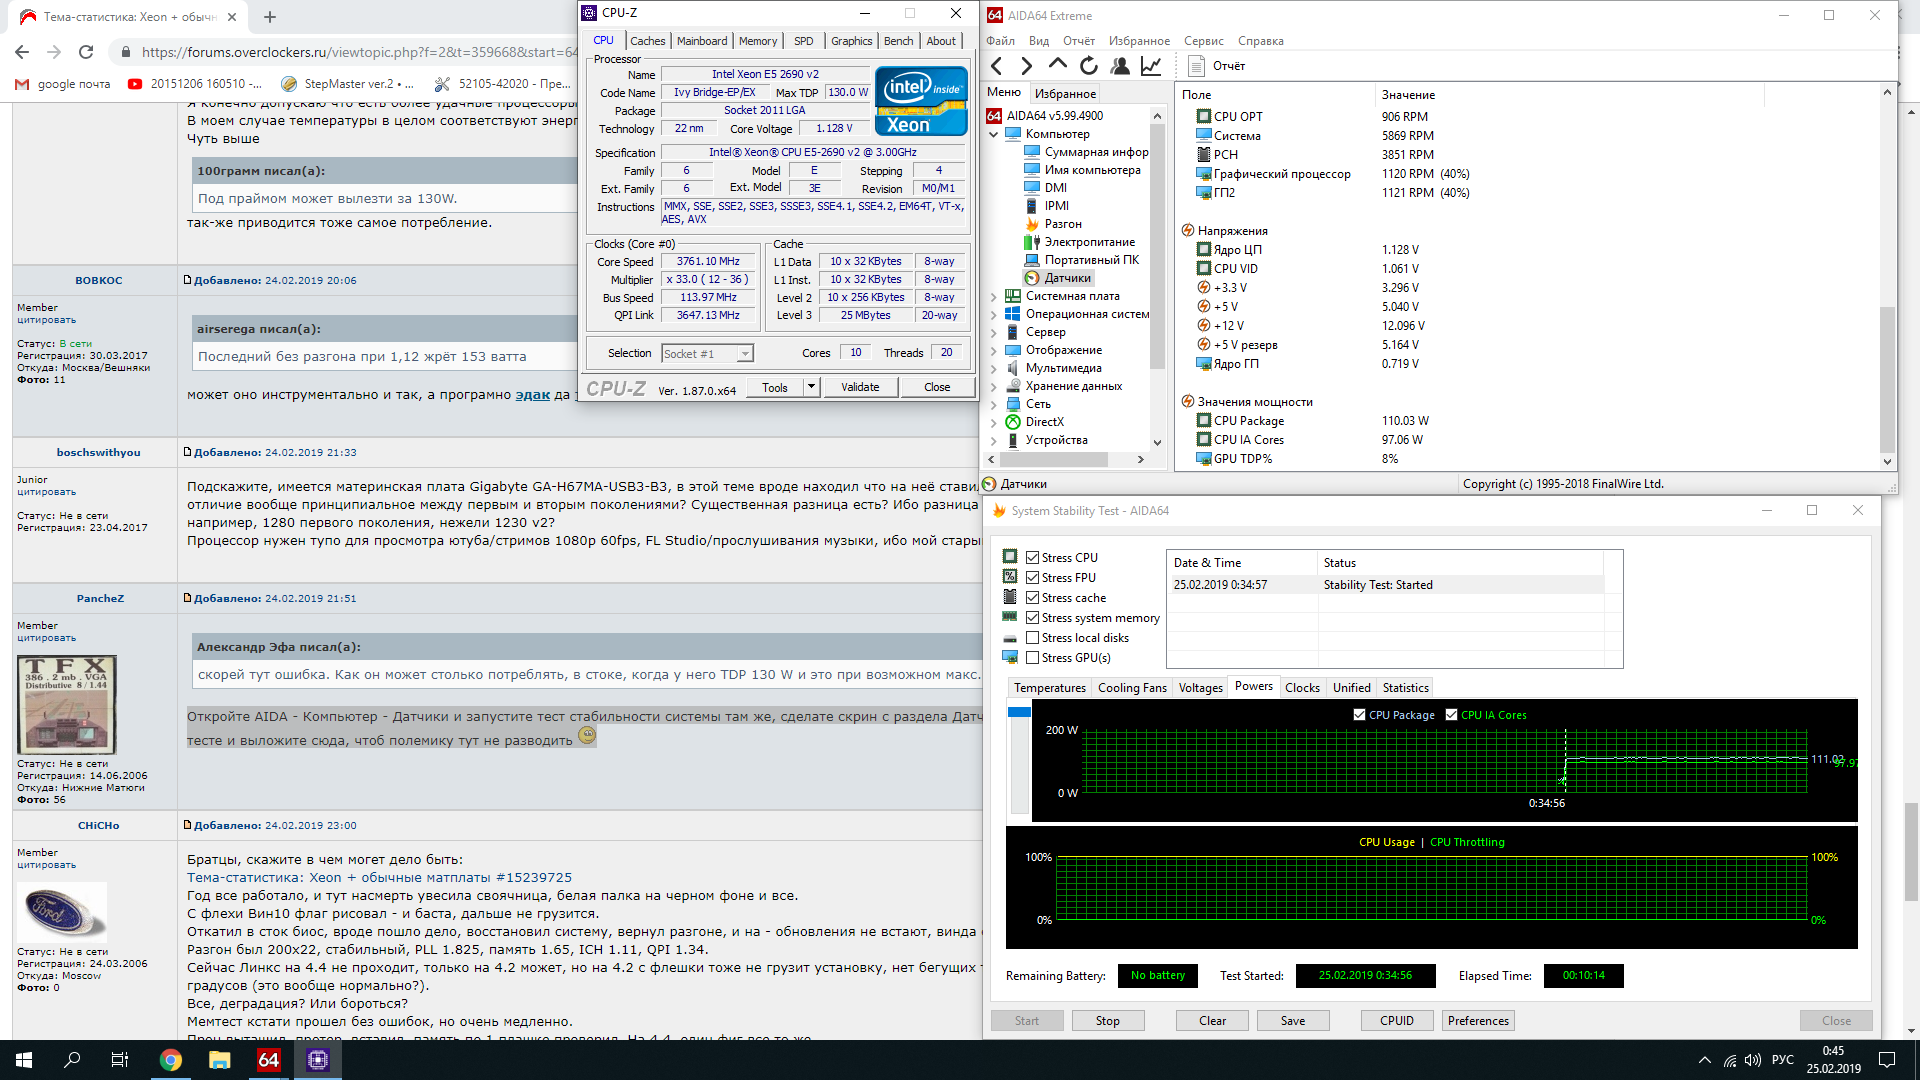Reload the Chrome page
The image size is (1920, 1080).
coord(86,52)
